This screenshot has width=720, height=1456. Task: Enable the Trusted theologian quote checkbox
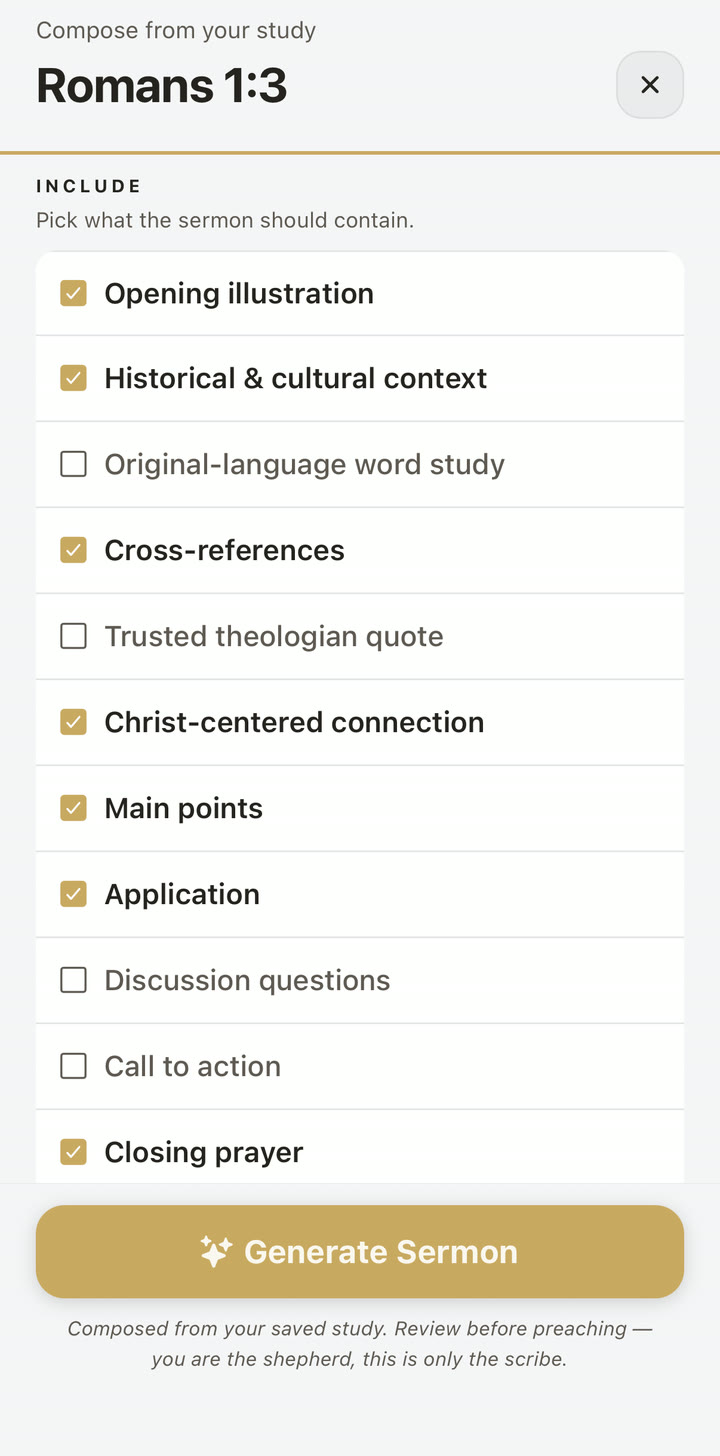pos(73,636)
